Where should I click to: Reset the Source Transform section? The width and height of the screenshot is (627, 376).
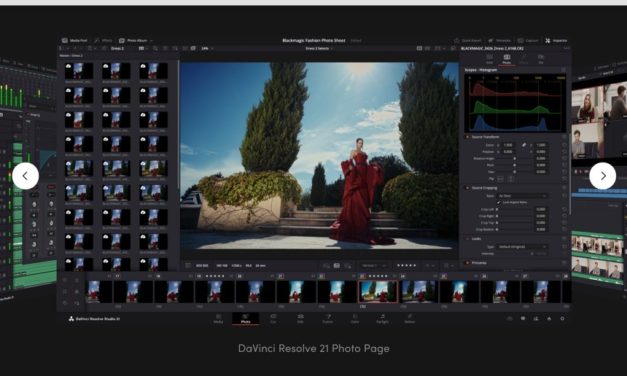tap(563, 137)
